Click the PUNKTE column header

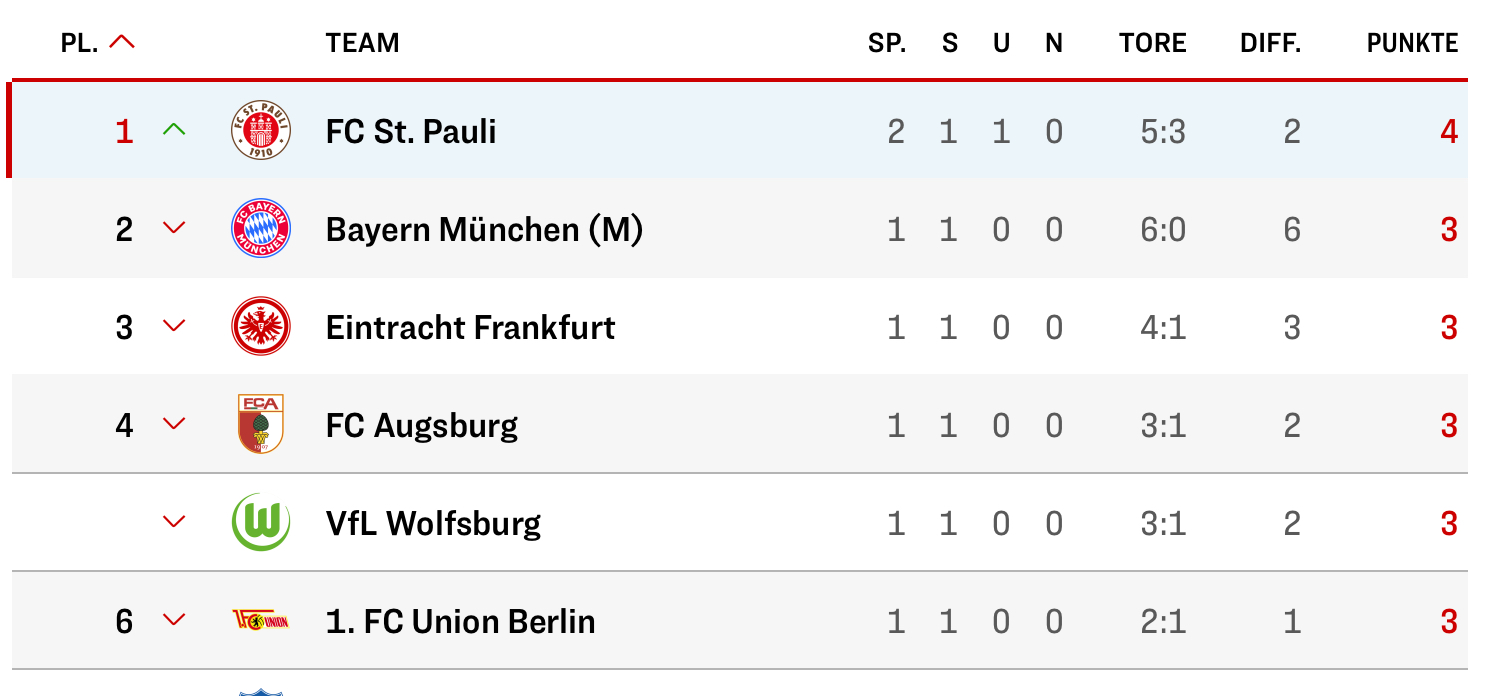click(1412, 43)
